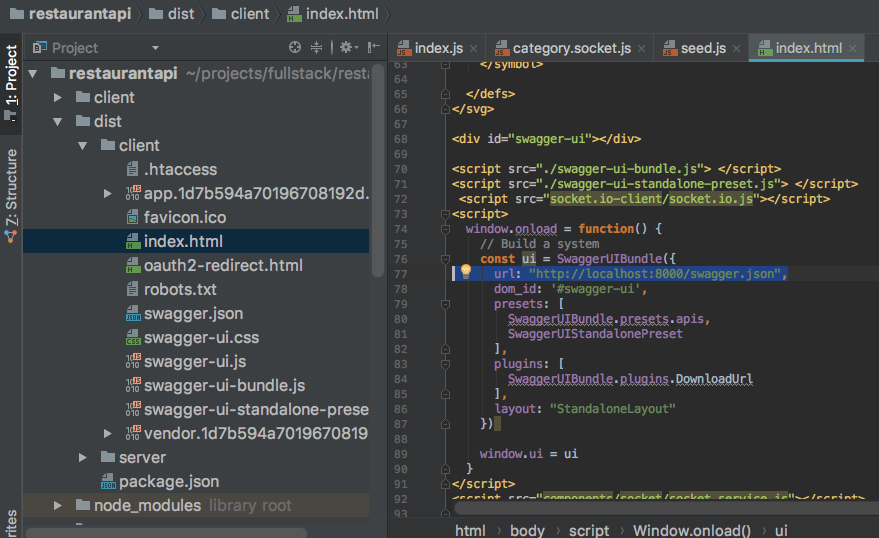Viewport: 879px width, 538px height.
Task: Click index.html in the navigation bar
Action: (332, 14)
